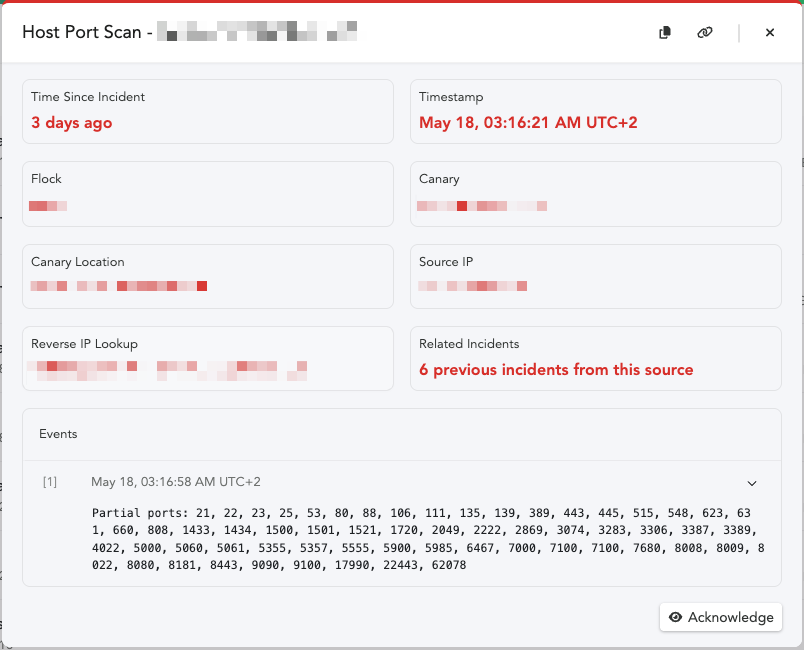Click the Events section header
This screenshot has width=804, height=650.
pos(58,434)
